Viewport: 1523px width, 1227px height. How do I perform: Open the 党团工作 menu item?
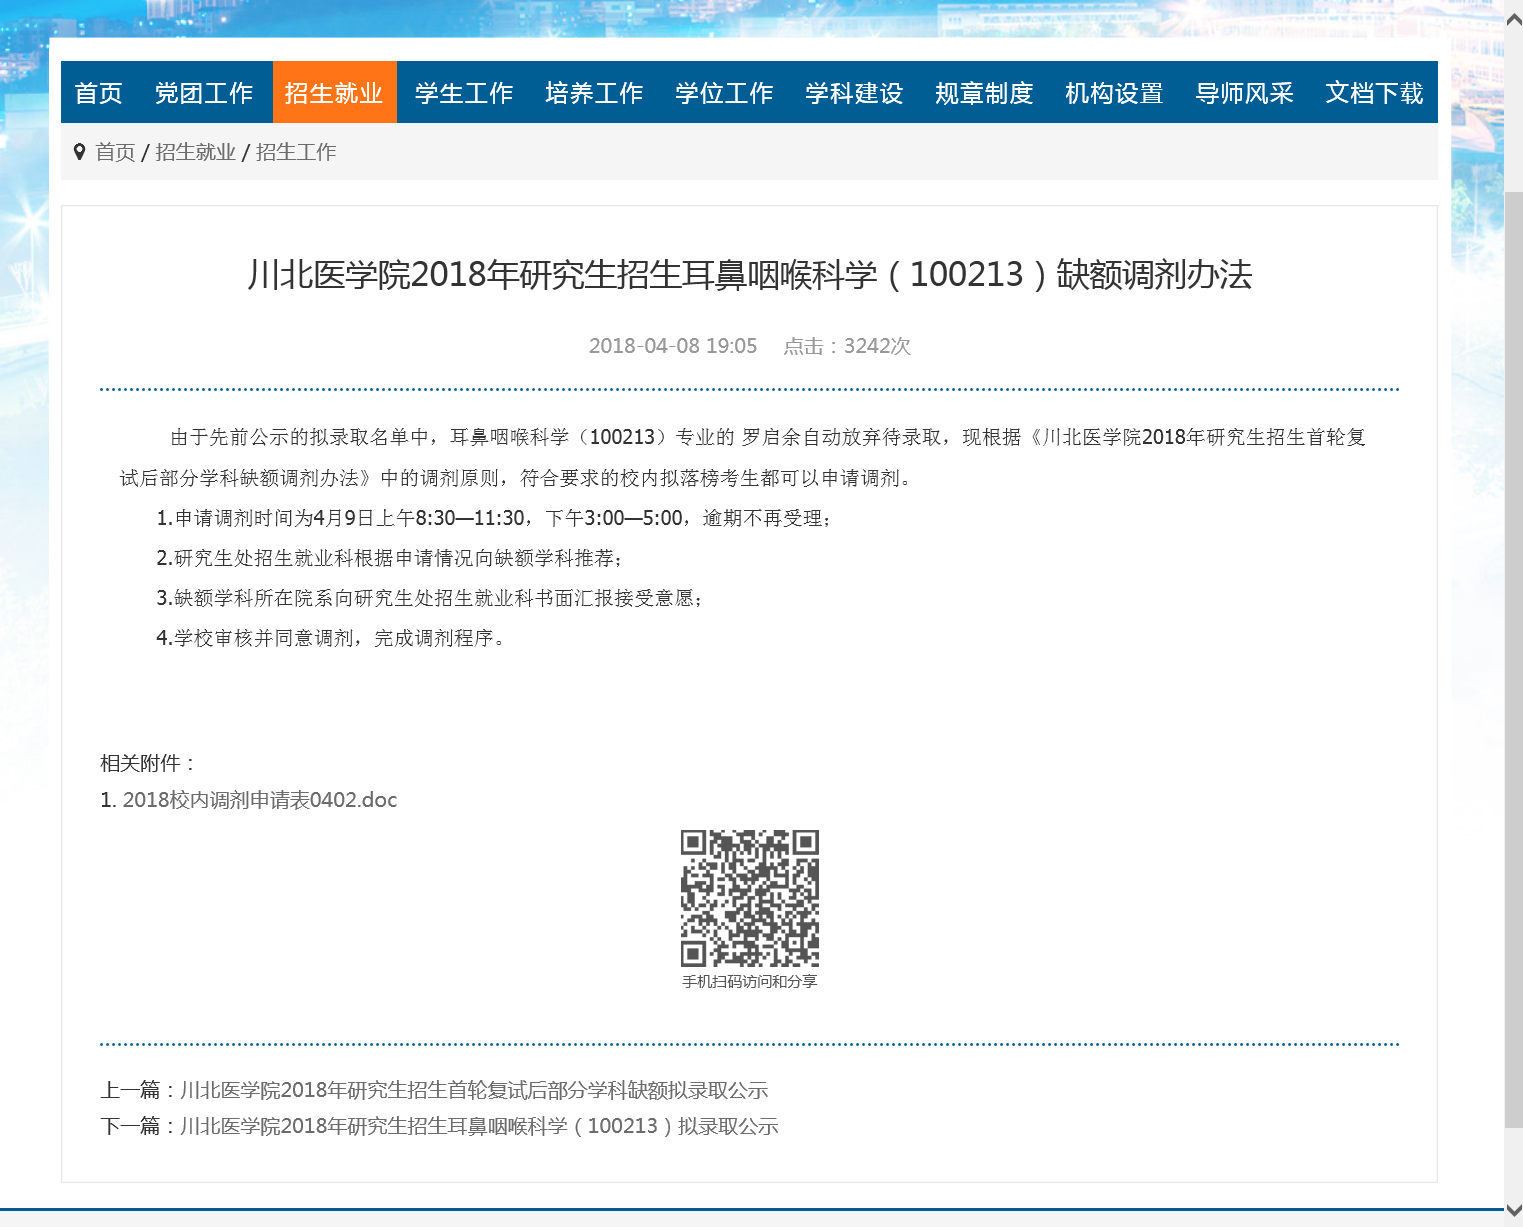point(204,93)
